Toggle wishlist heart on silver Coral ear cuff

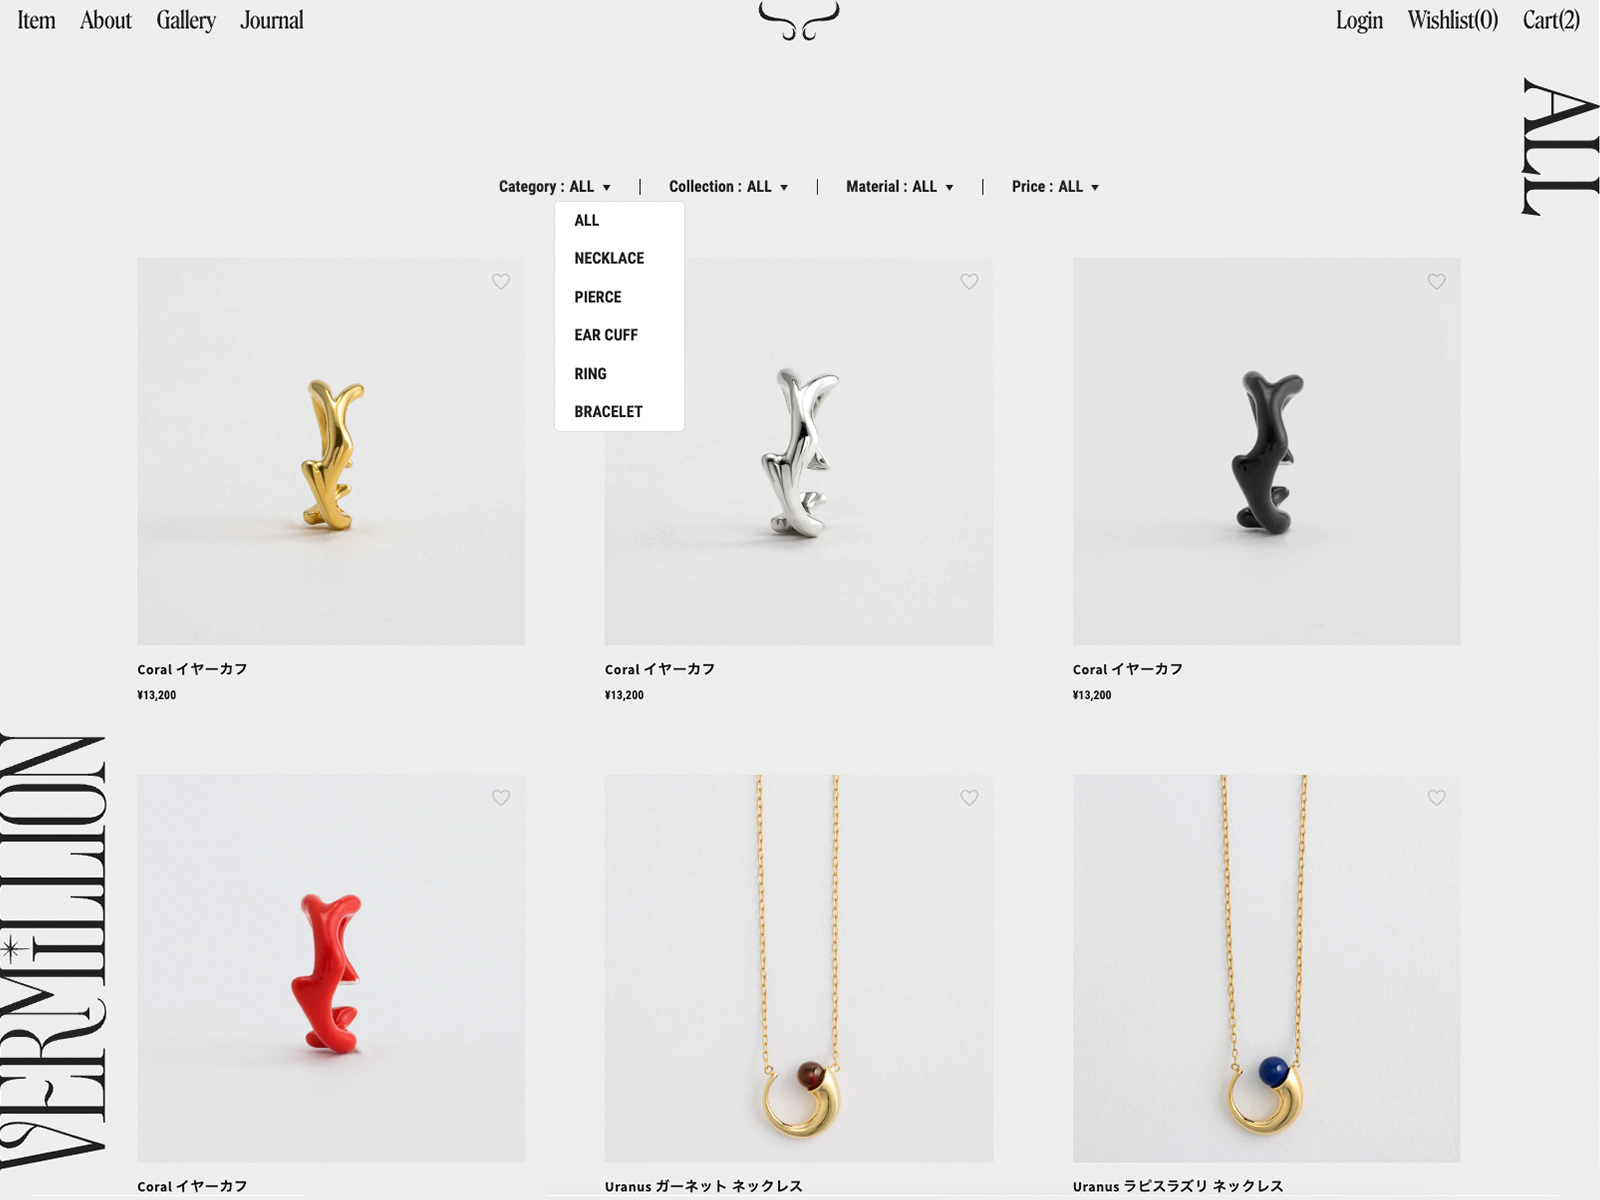969,282
